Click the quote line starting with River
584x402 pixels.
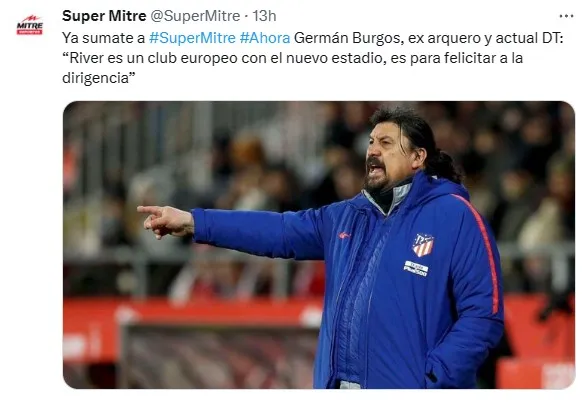(x=292, y=58)
